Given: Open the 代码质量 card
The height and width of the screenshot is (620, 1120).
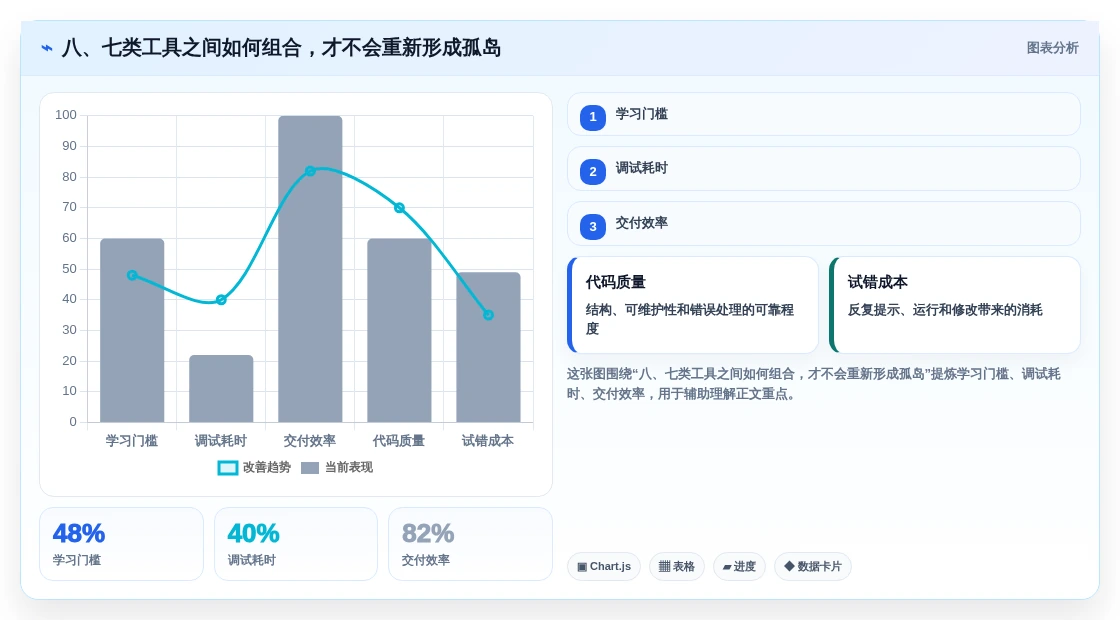Looking at the screenshot, I should 693,305.
